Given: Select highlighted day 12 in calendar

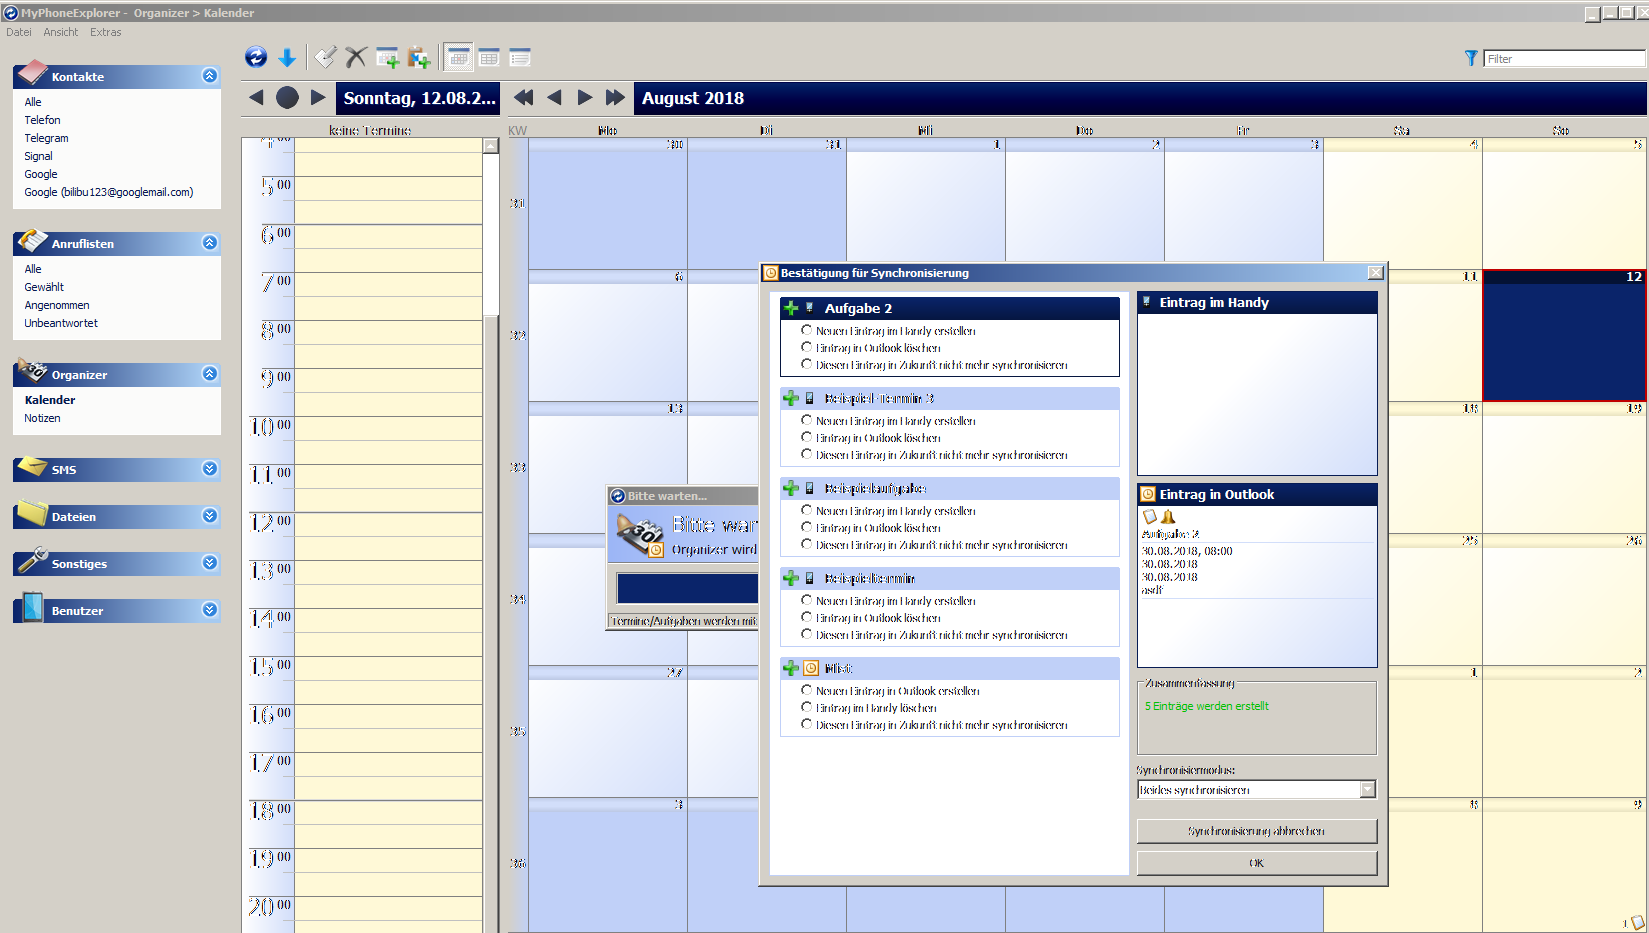Looking at the screenshot, I should pos(1564,336).
